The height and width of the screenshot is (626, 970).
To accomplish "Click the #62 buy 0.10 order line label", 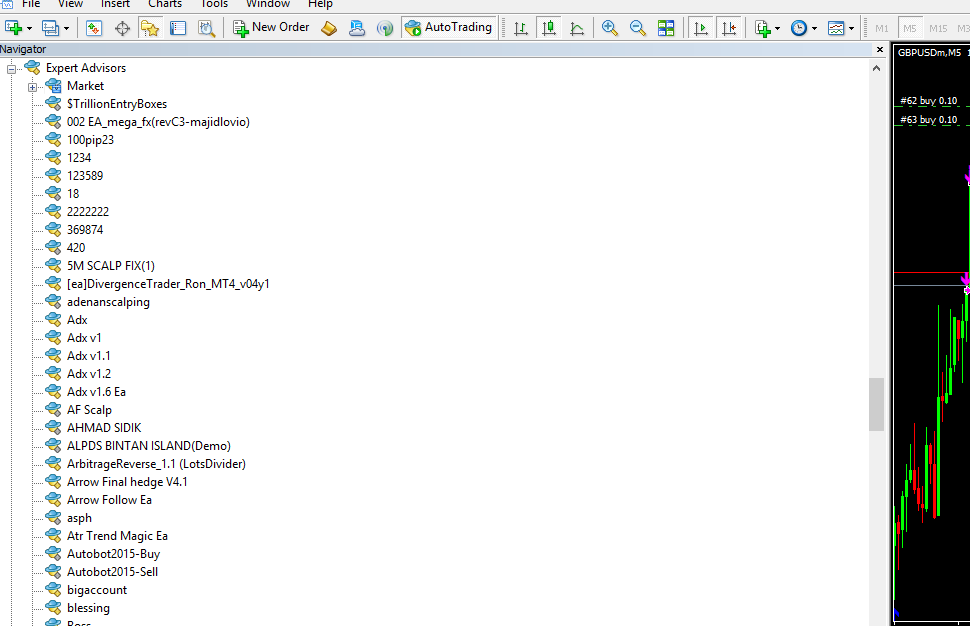I will (x=929, y=101).
